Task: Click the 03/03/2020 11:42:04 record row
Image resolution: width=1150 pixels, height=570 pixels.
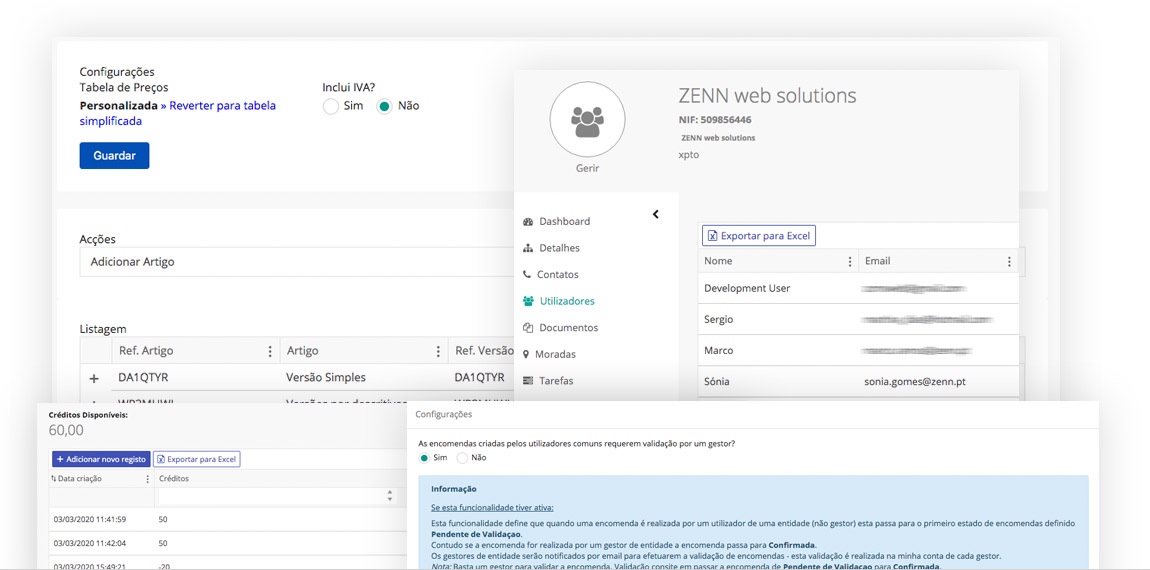Action: [x=227, y=544]
